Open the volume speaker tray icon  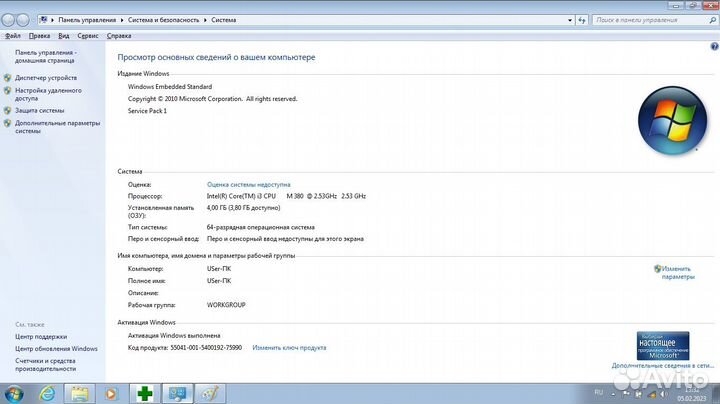point(664,394)
